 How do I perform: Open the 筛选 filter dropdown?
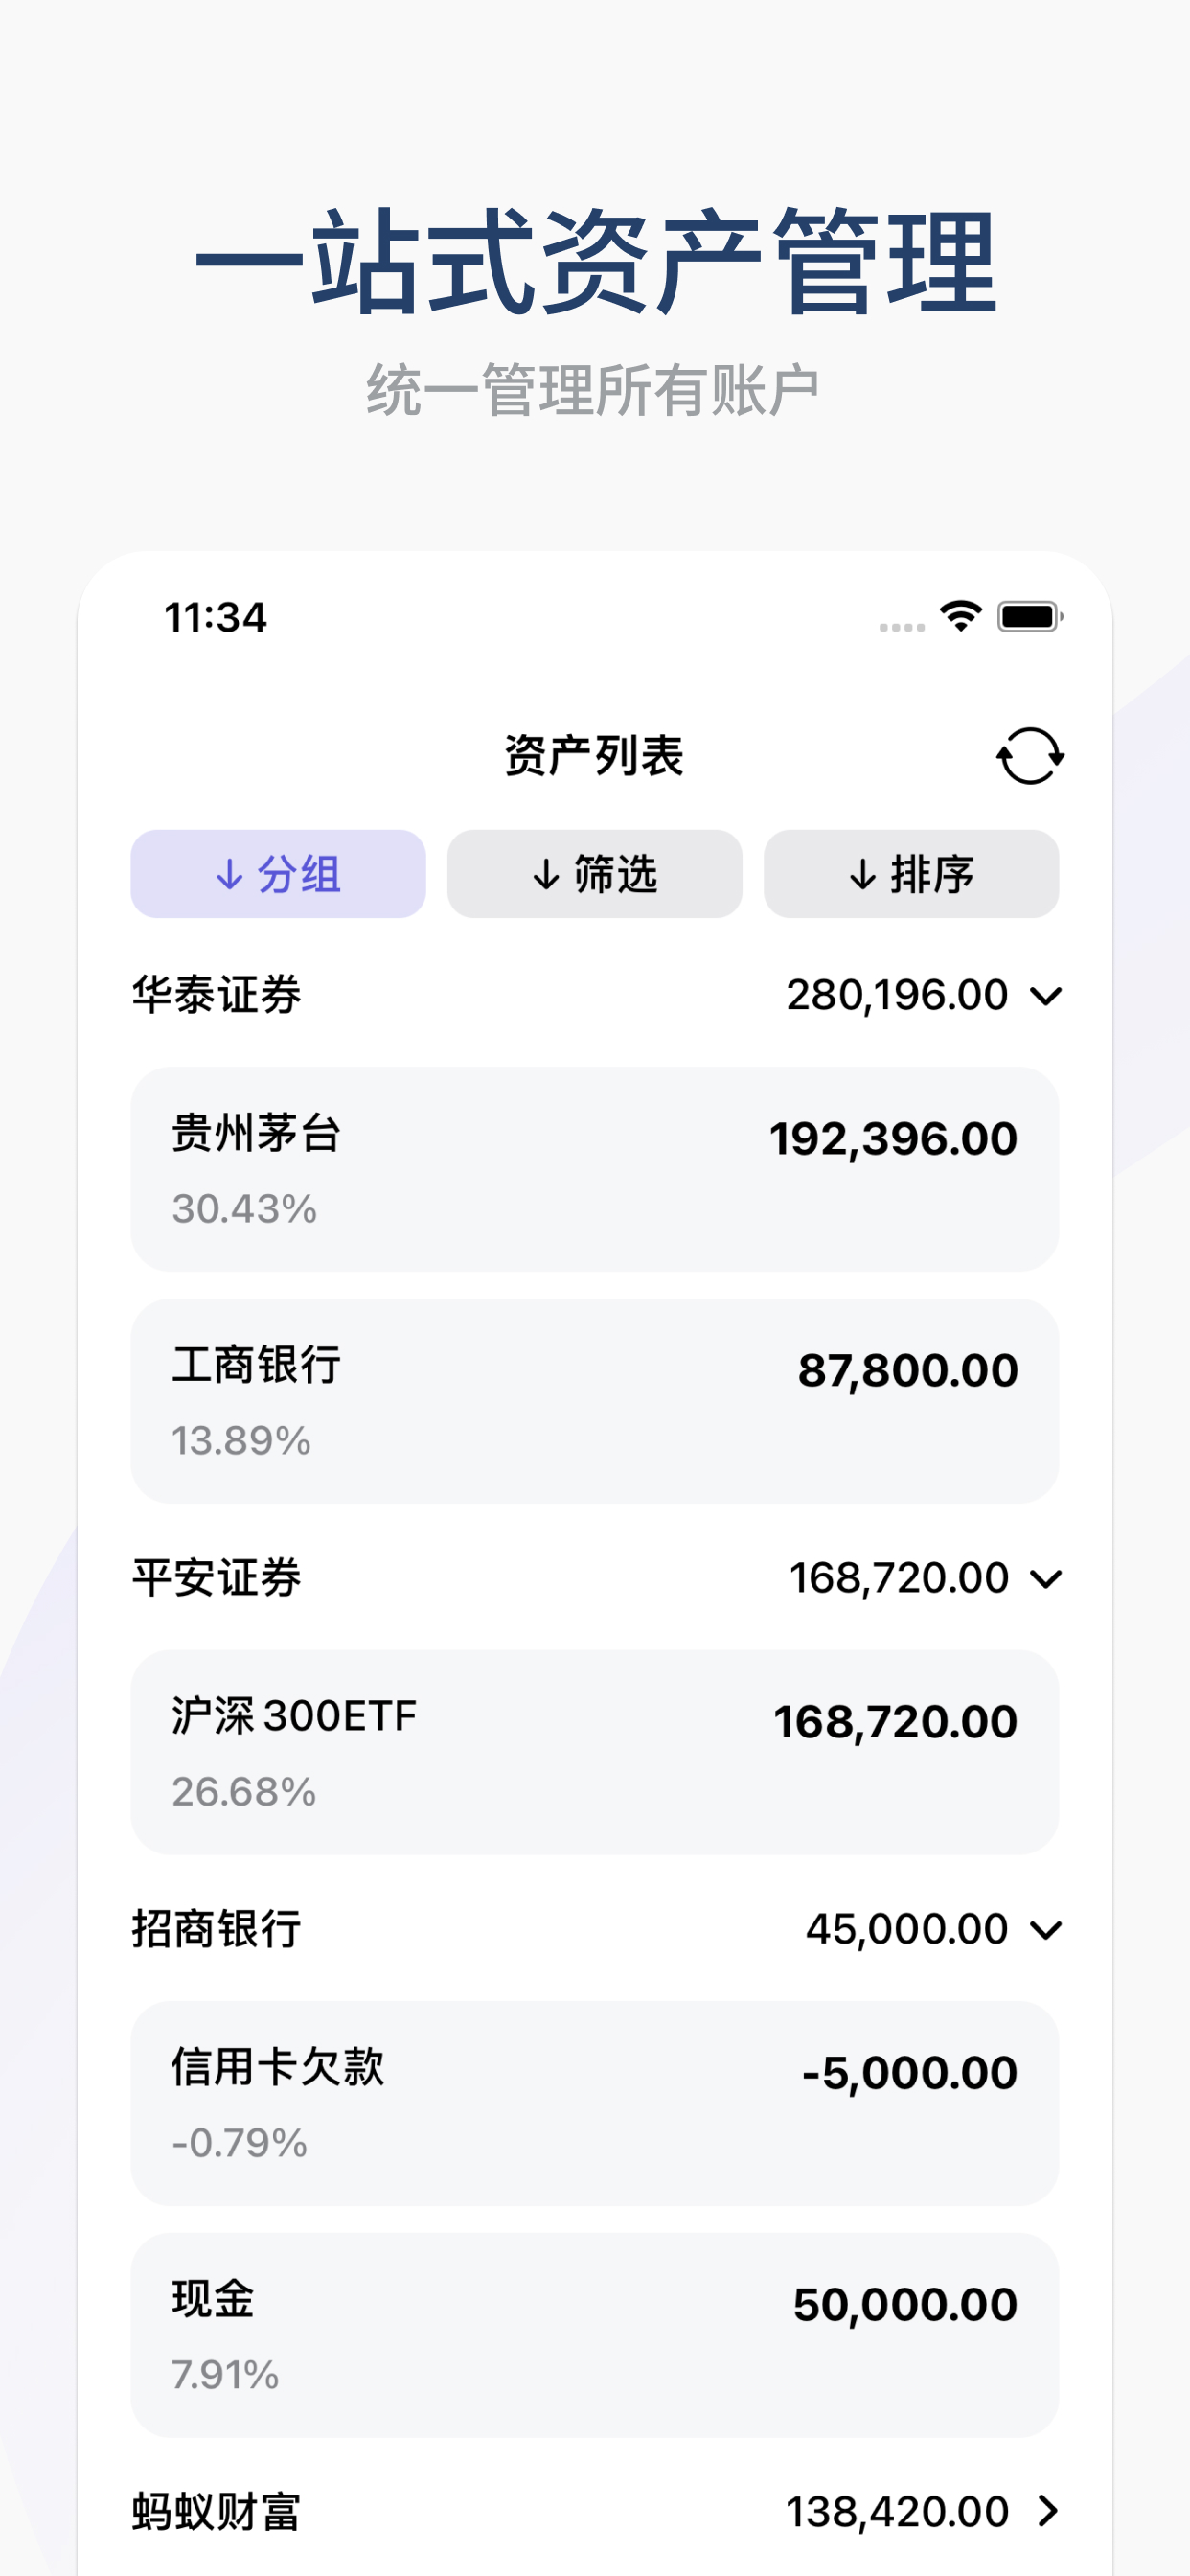click(594, 874)
